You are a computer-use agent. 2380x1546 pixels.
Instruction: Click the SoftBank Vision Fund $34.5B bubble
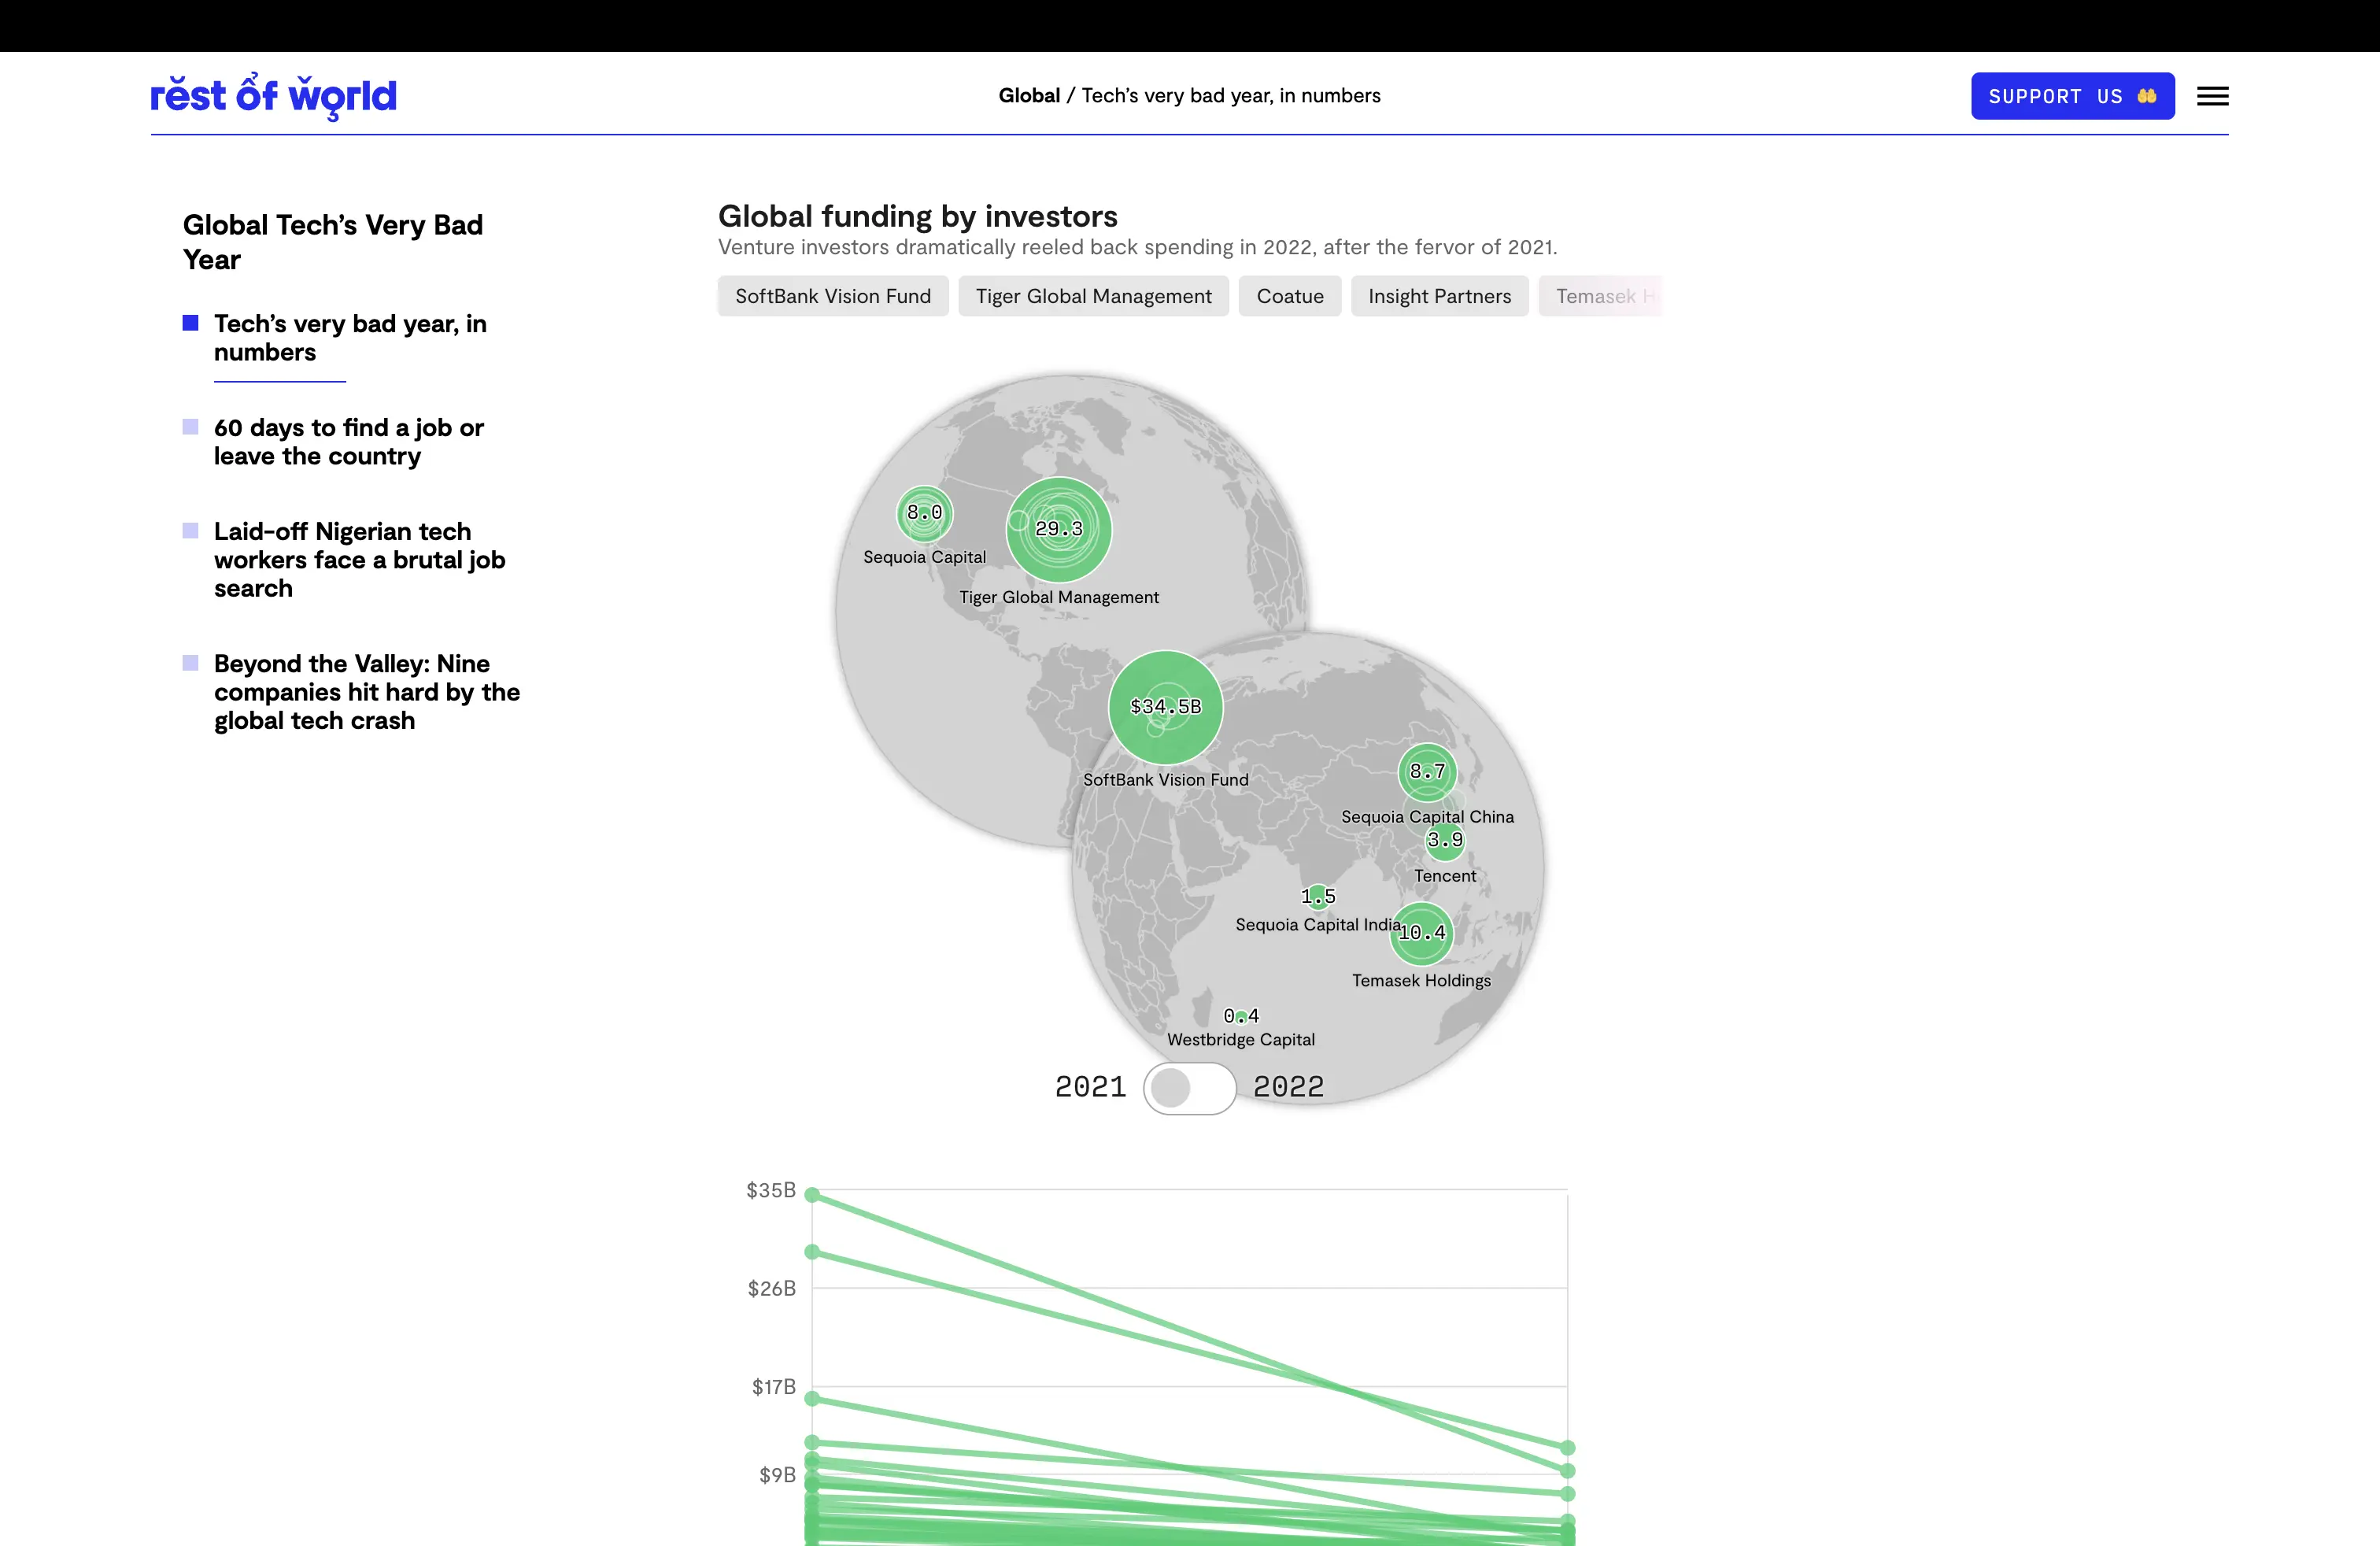[x=1165, y=707]
